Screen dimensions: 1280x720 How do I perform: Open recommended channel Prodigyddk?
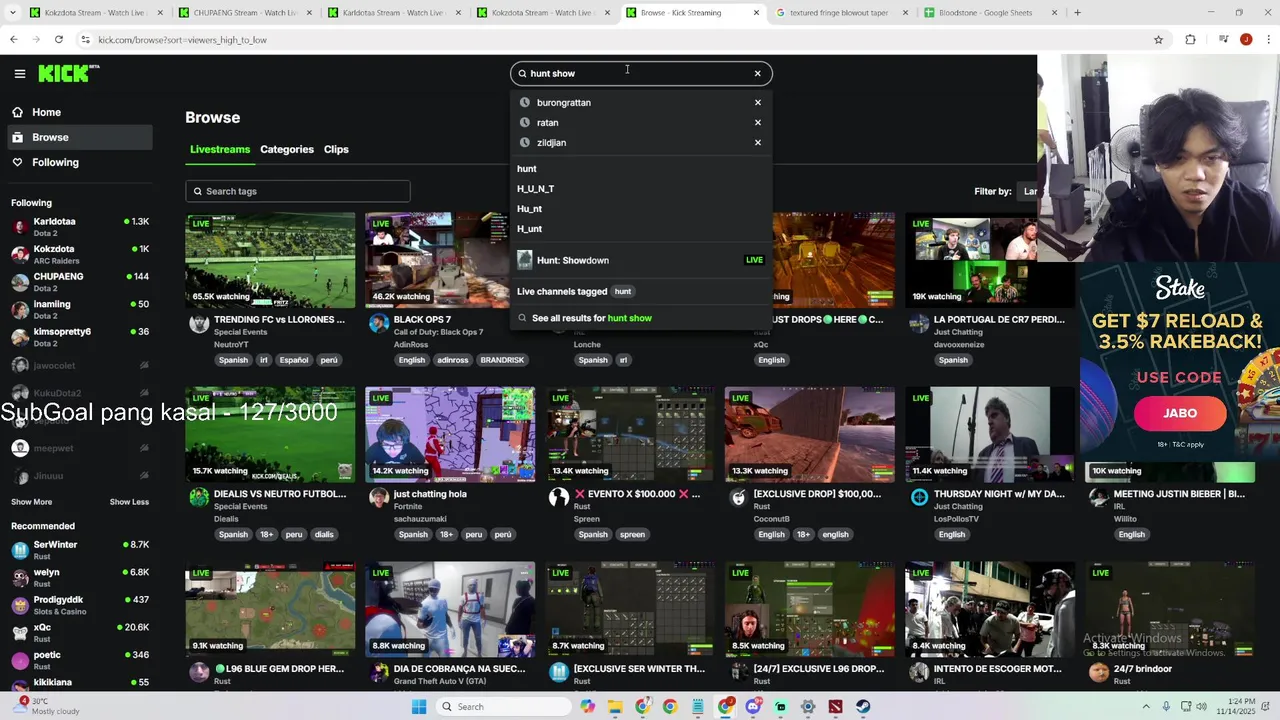(x=80, y=604)
